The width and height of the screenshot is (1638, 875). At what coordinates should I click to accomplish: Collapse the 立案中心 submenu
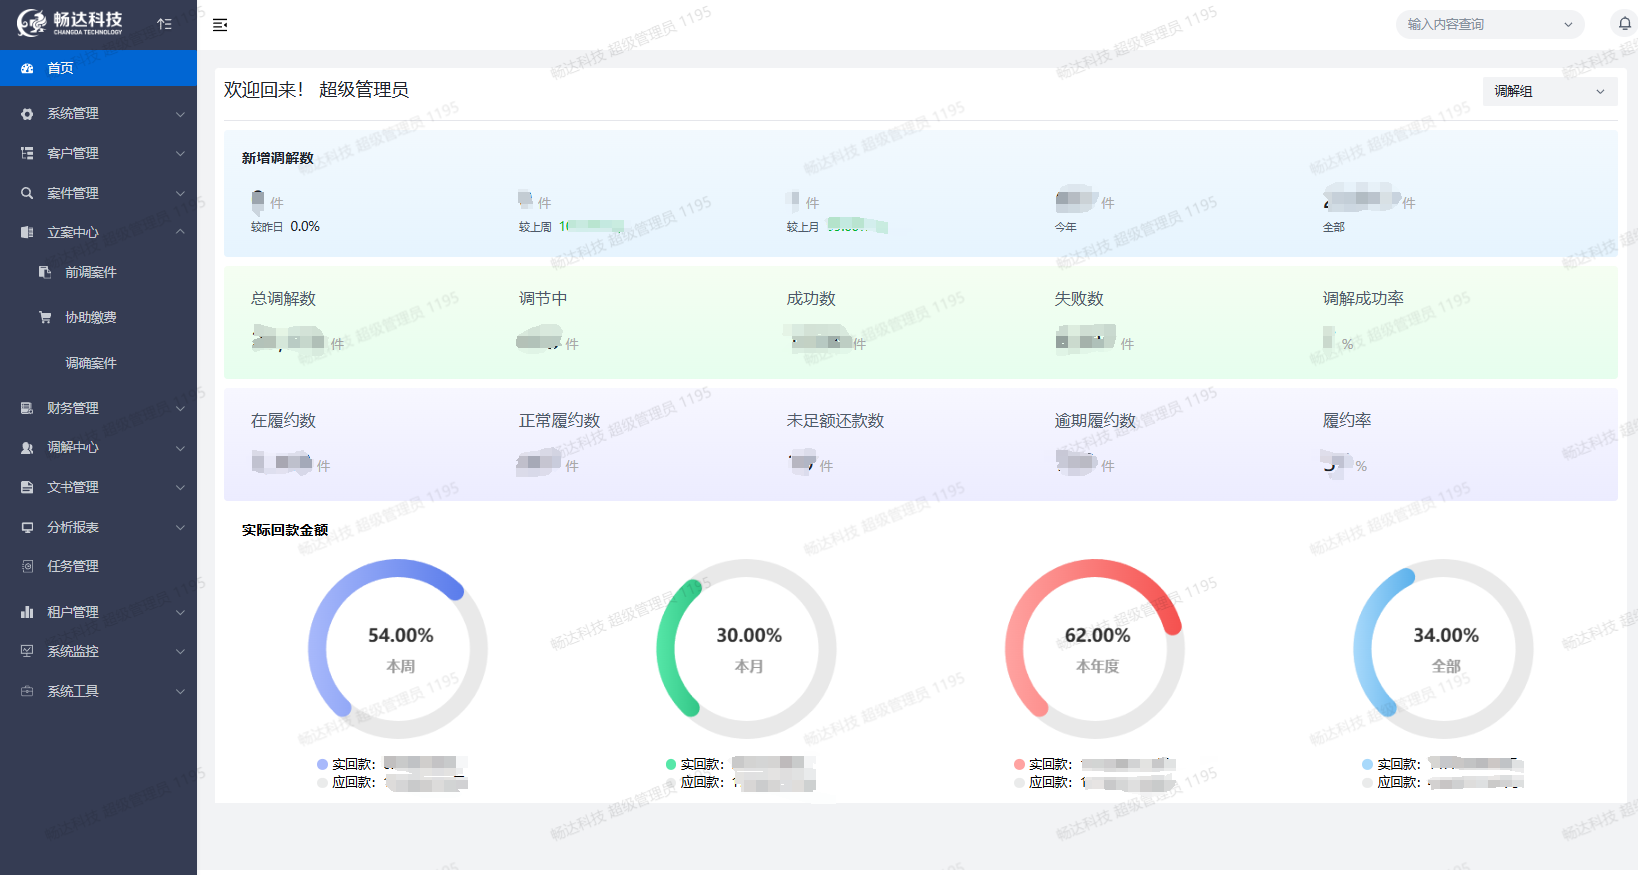tap(180, 232)
